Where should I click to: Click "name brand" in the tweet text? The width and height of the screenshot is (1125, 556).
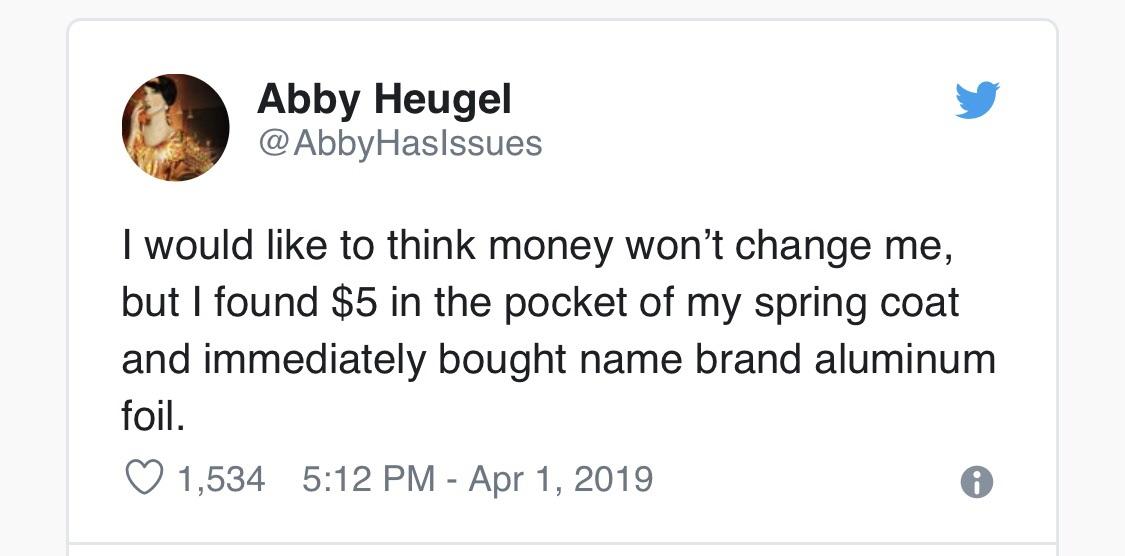[x=692, y=359]
